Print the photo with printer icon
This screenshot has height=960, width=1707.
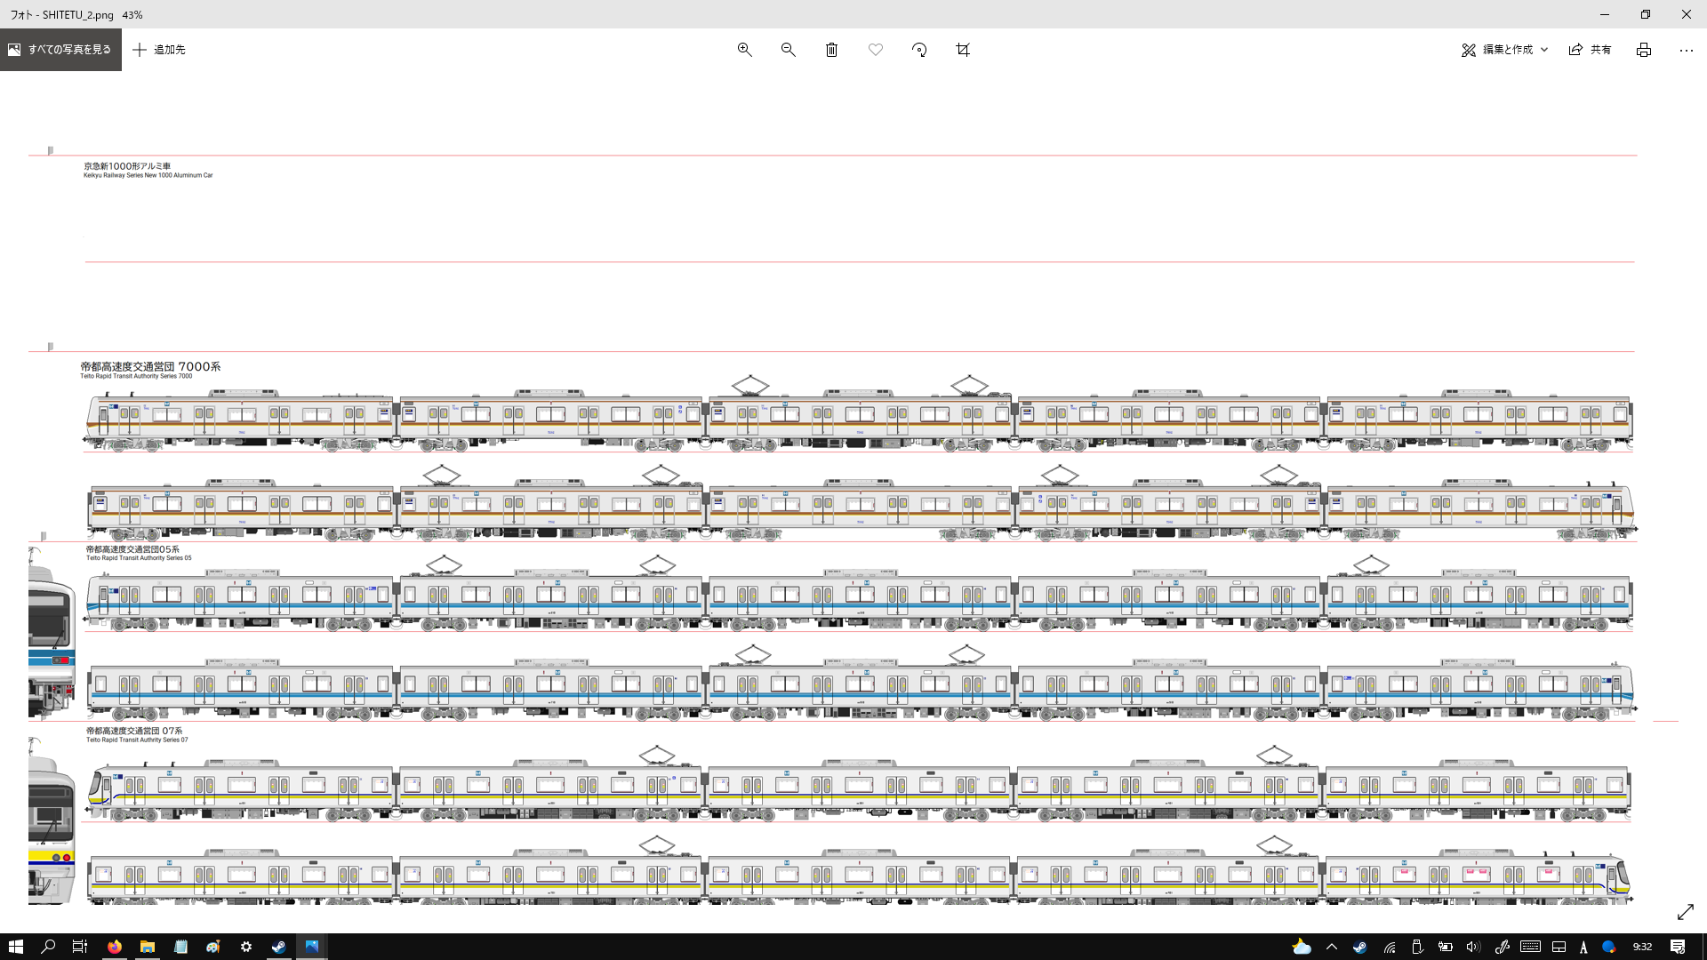[1643, 50]
